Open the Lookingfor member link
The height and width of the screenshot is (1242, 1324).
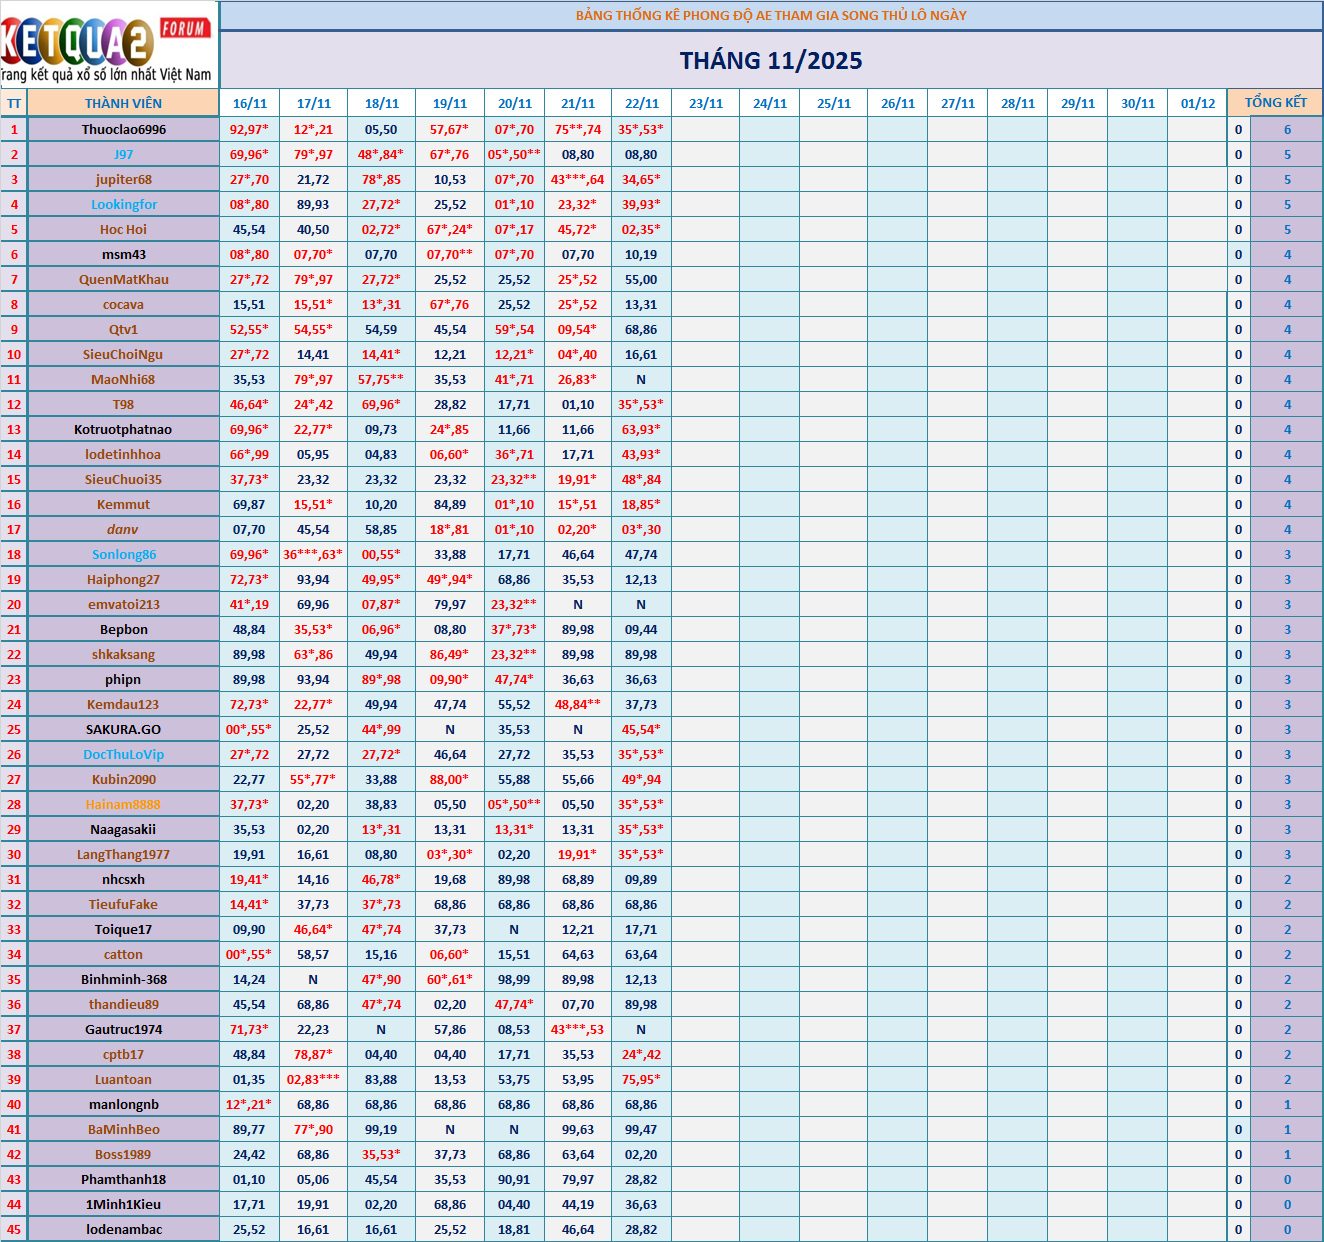tap(124, 204)
